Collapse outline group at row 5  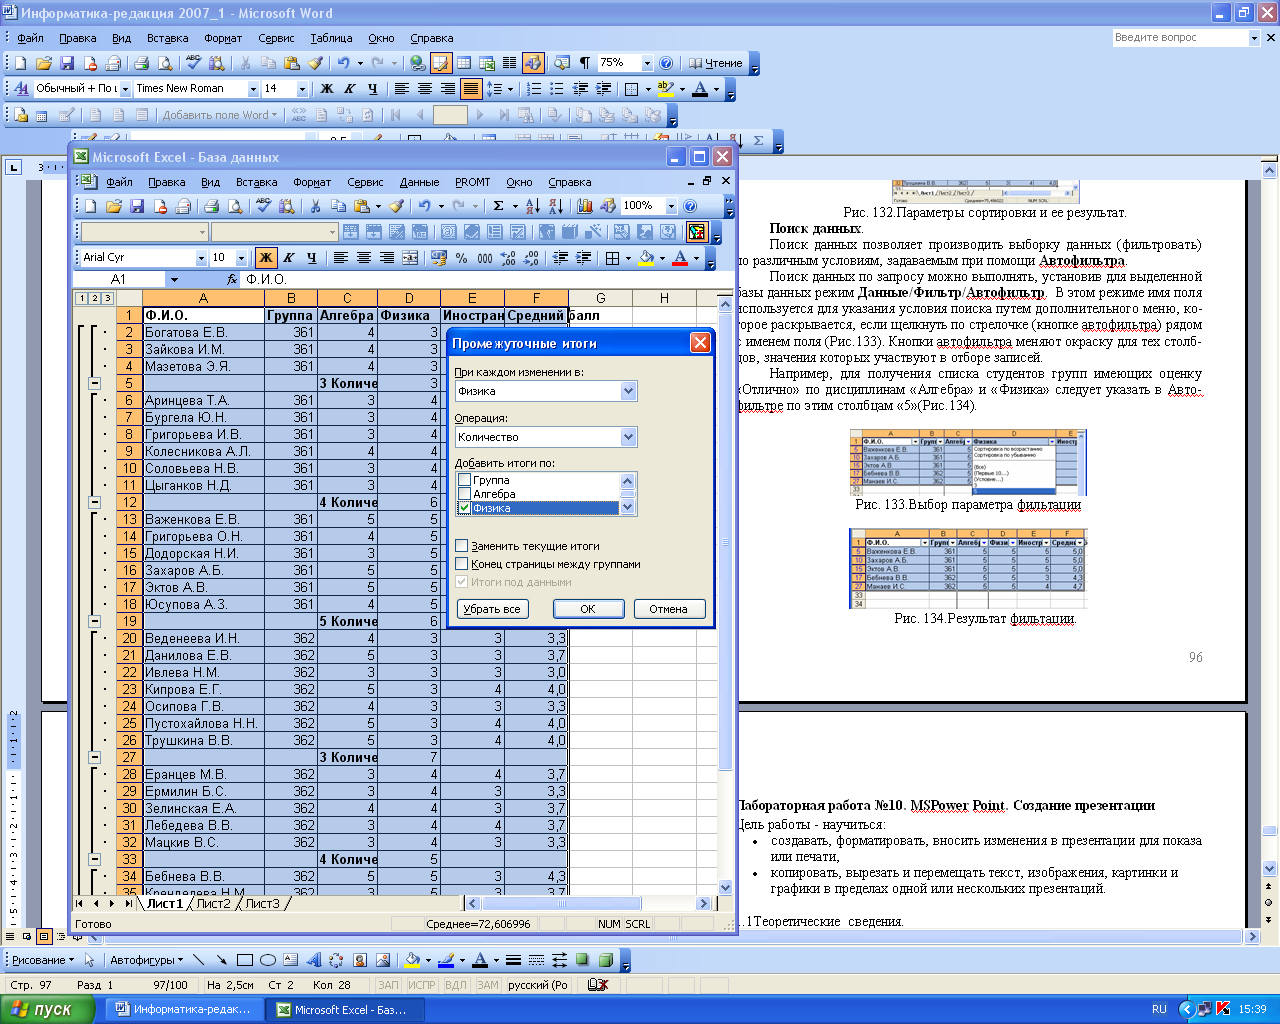click(x=95, y=383)
